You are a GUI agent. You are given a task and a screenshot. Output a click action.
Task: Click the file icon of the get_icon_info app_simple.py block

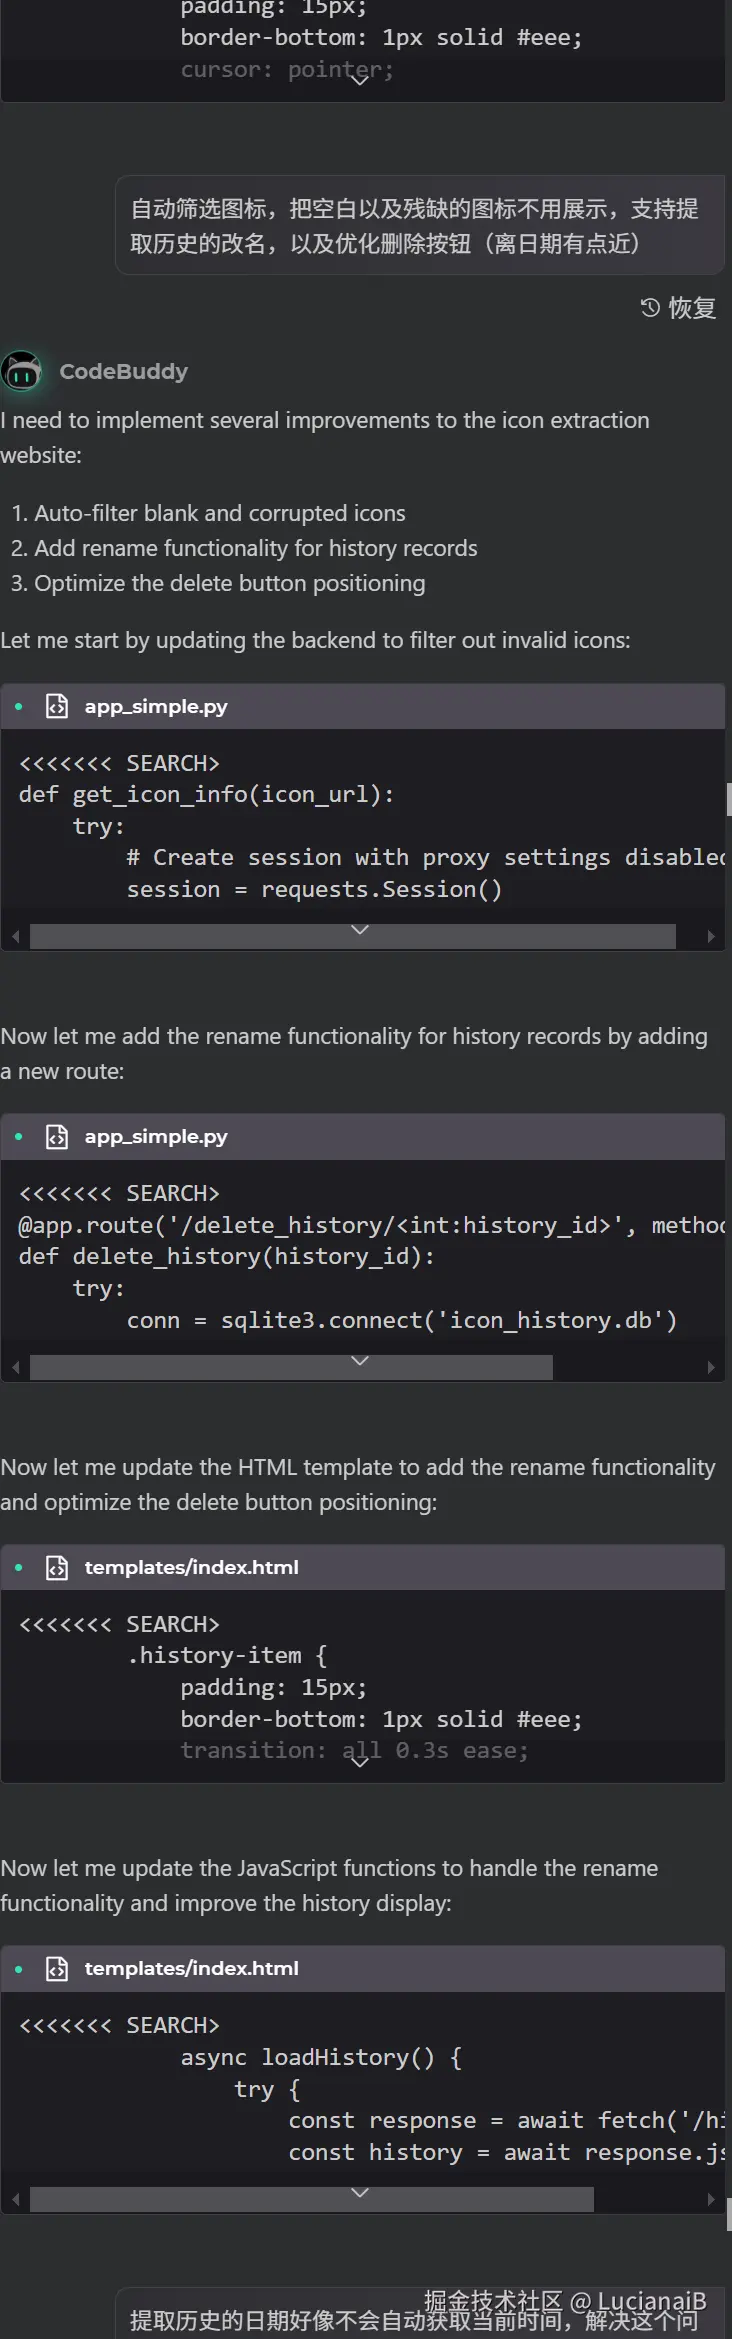coord(57,707)
